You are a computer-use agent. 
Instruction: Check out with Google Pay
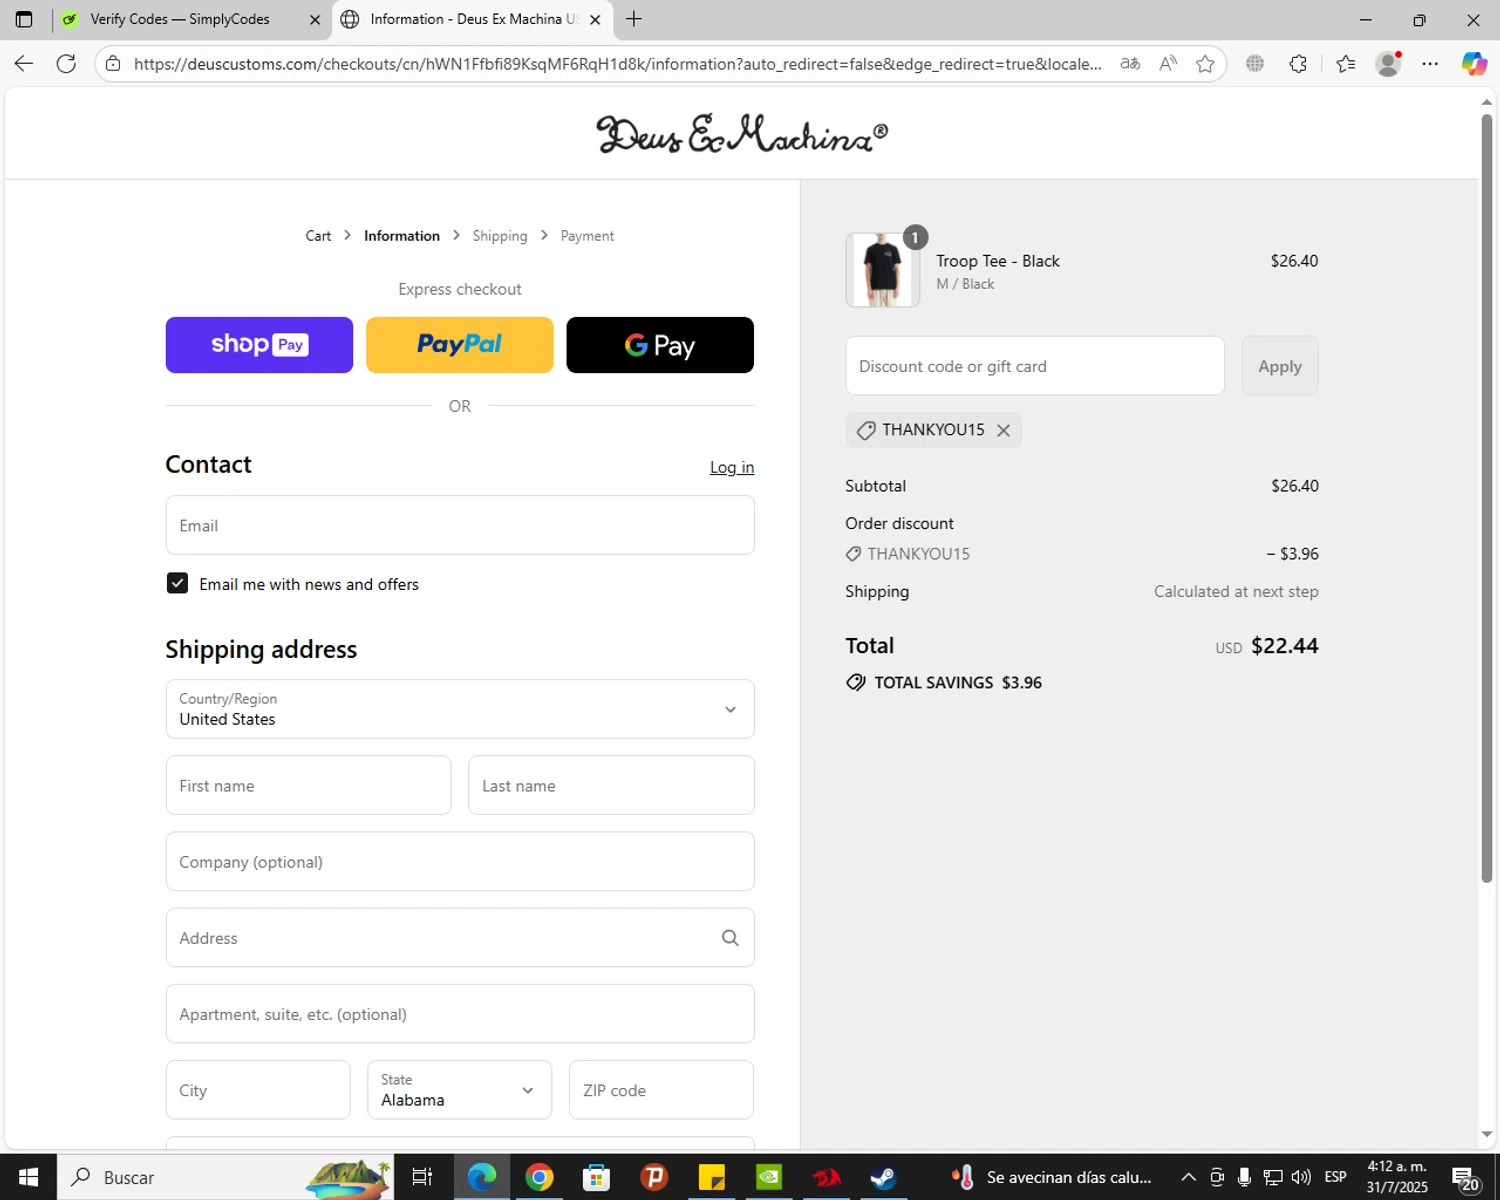(x=660, y=345)
